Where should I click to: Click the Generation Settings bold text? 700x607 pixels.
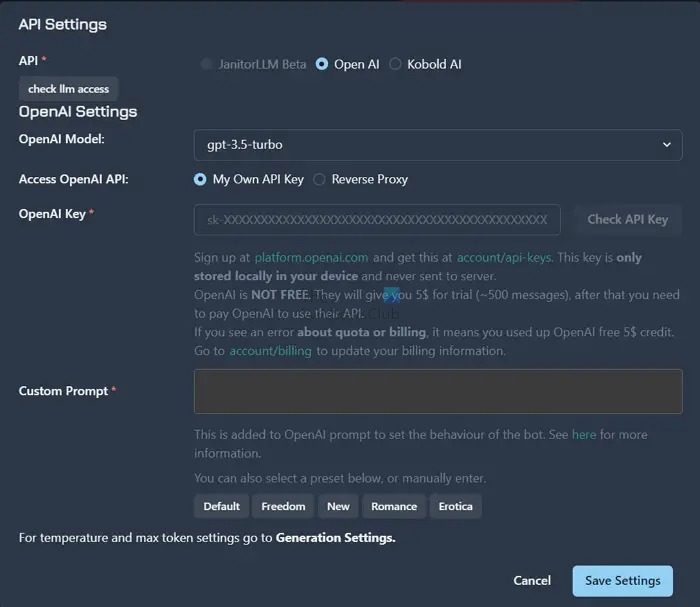pos(336,538)
